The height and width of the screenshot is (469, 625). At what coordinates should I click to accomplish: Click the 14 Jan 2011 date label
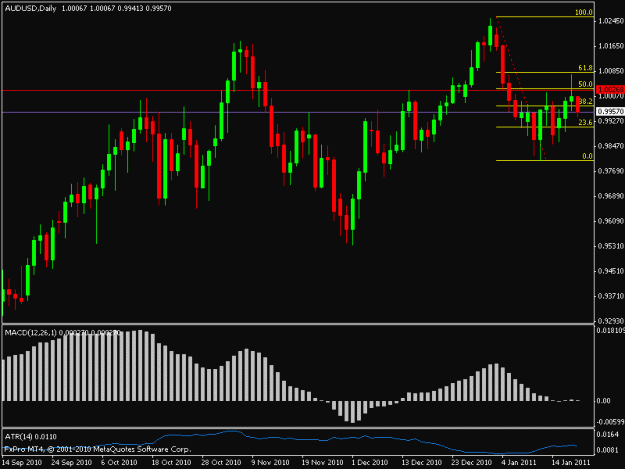pos(570,462)
